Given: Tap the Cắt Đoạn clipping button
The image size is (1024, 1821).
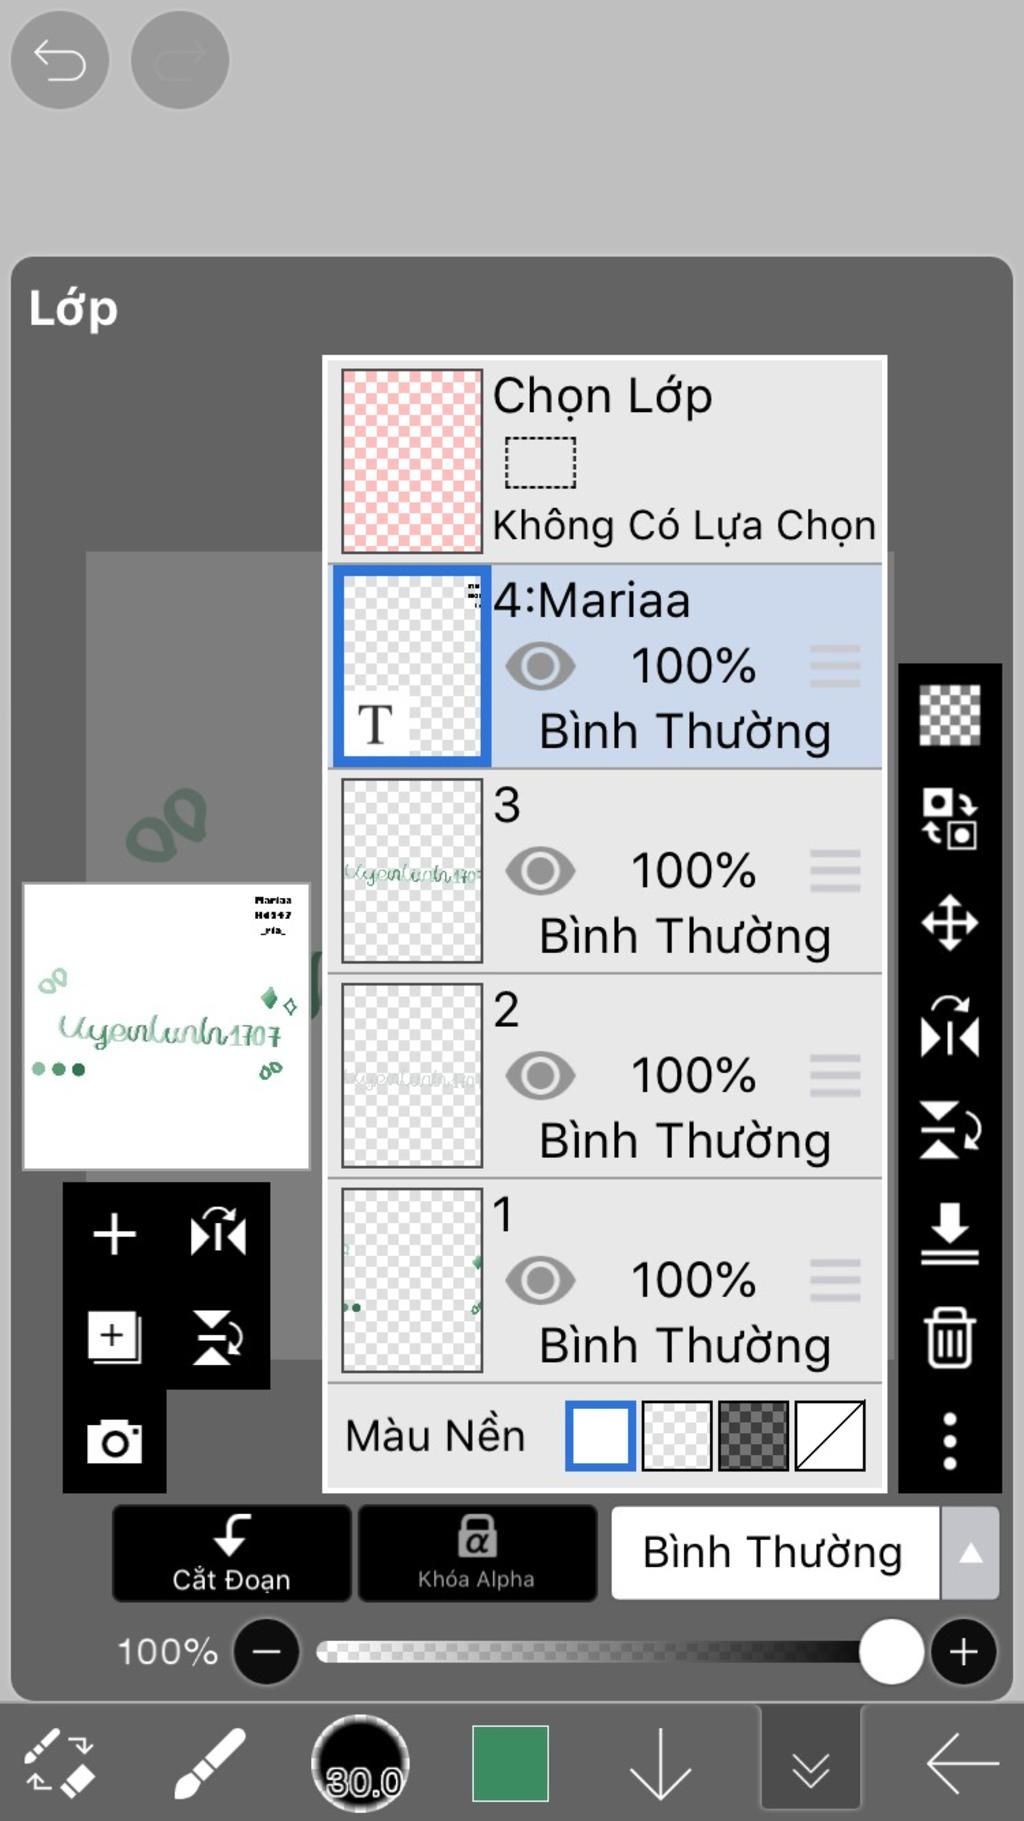Looking at the screenshot, I should click(x=232, y=1553).
